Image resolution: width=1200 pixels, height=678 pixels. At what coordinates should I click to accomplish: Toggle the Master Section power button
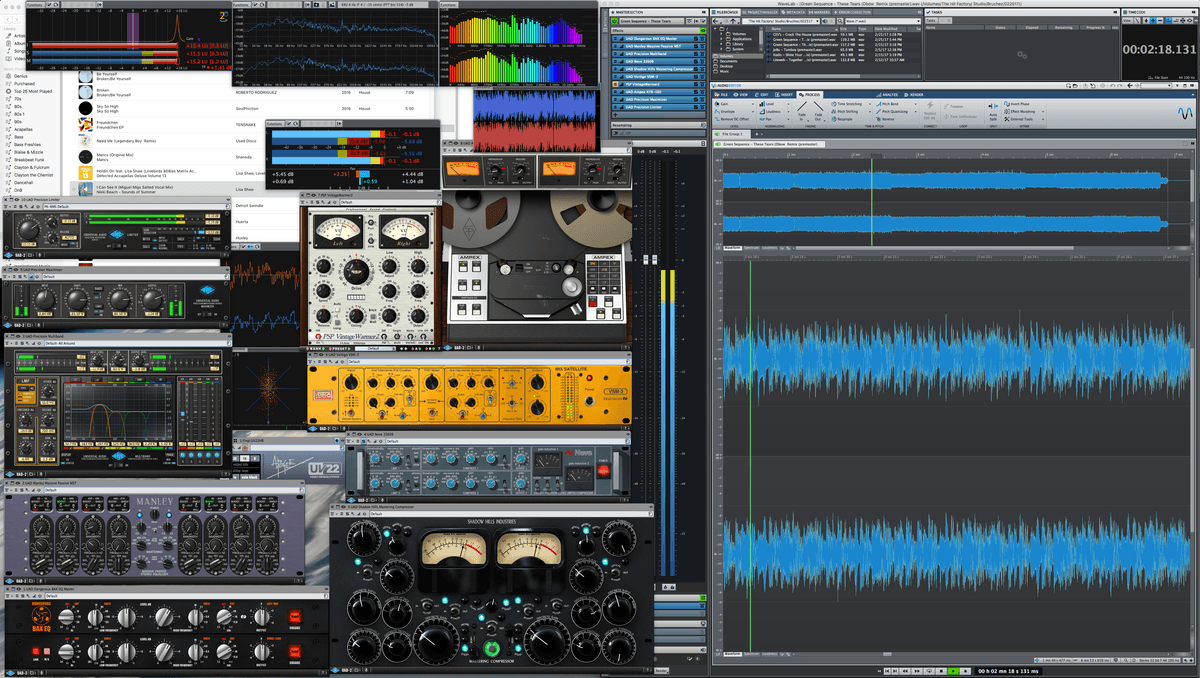coord(615,21)
